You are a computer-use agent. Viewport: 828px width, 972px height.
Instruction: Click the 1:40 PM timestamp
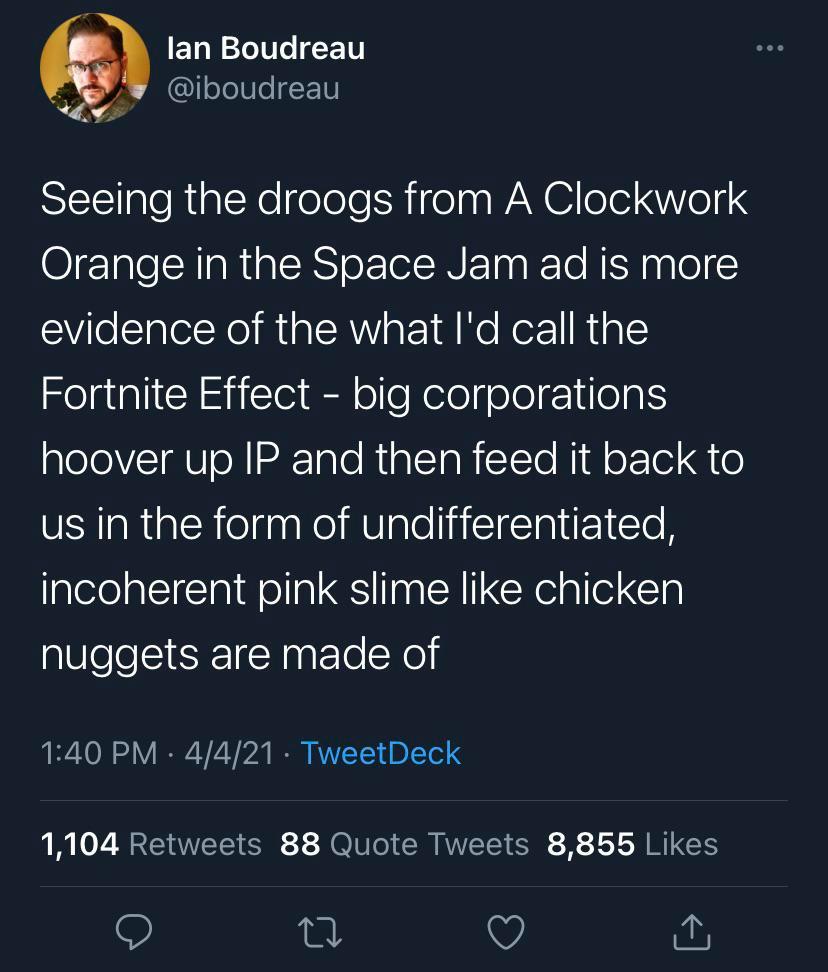(98, 753)
